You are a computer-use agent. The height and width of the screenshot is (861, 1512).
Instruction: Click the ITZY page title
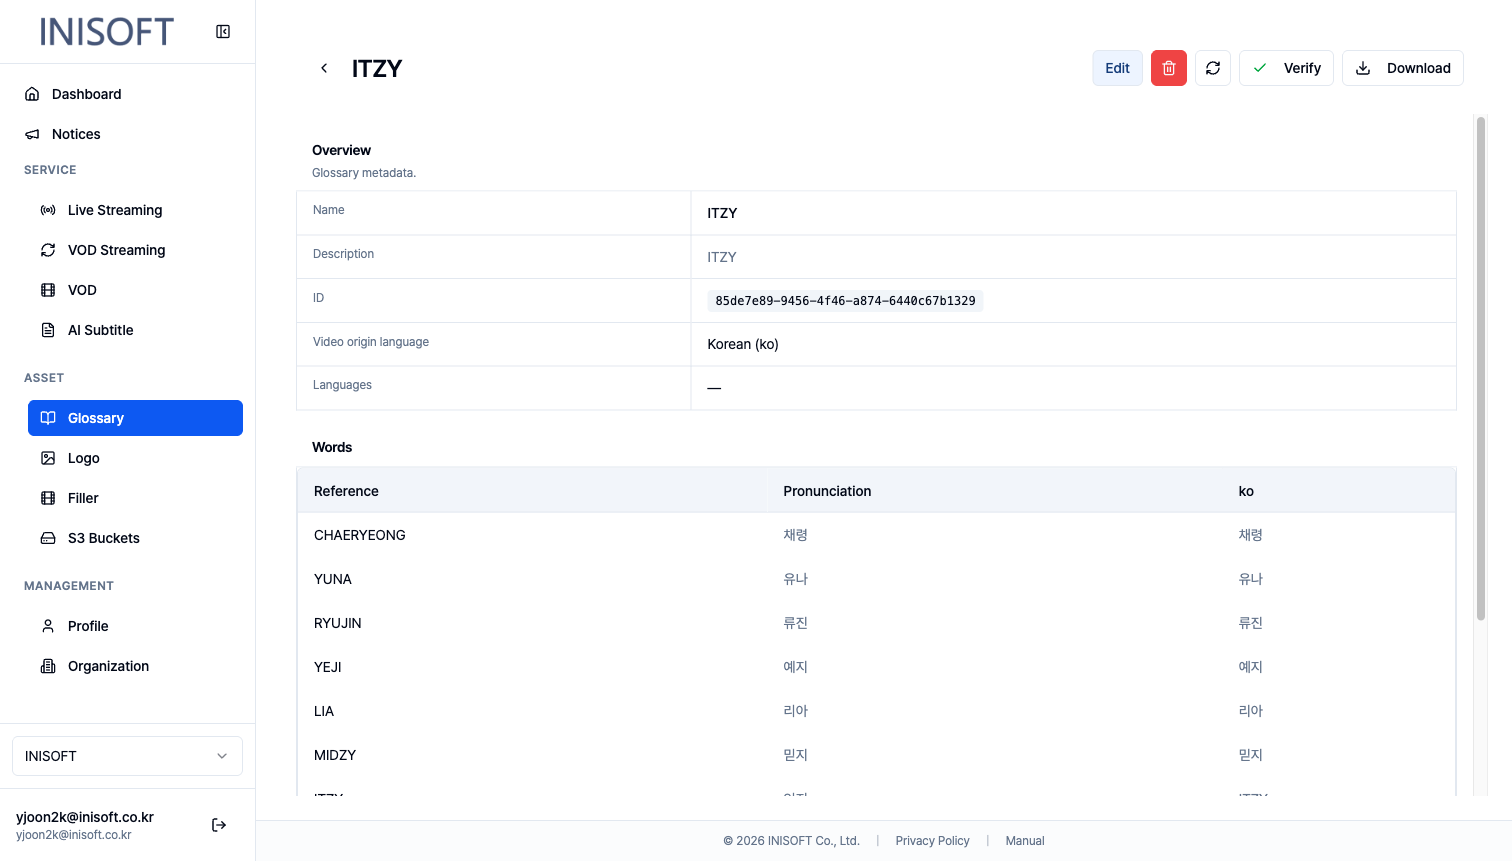click(x=377, y=68)
